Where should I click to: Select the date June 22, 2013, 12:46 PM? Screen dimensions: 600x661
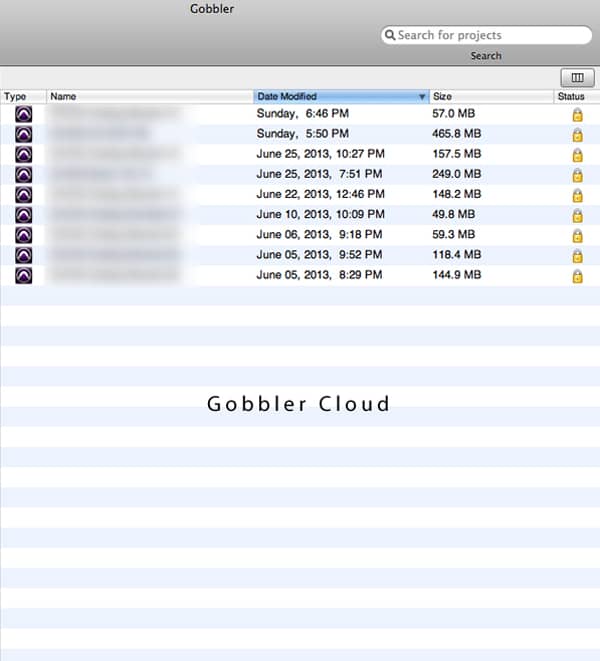[320, 194]
